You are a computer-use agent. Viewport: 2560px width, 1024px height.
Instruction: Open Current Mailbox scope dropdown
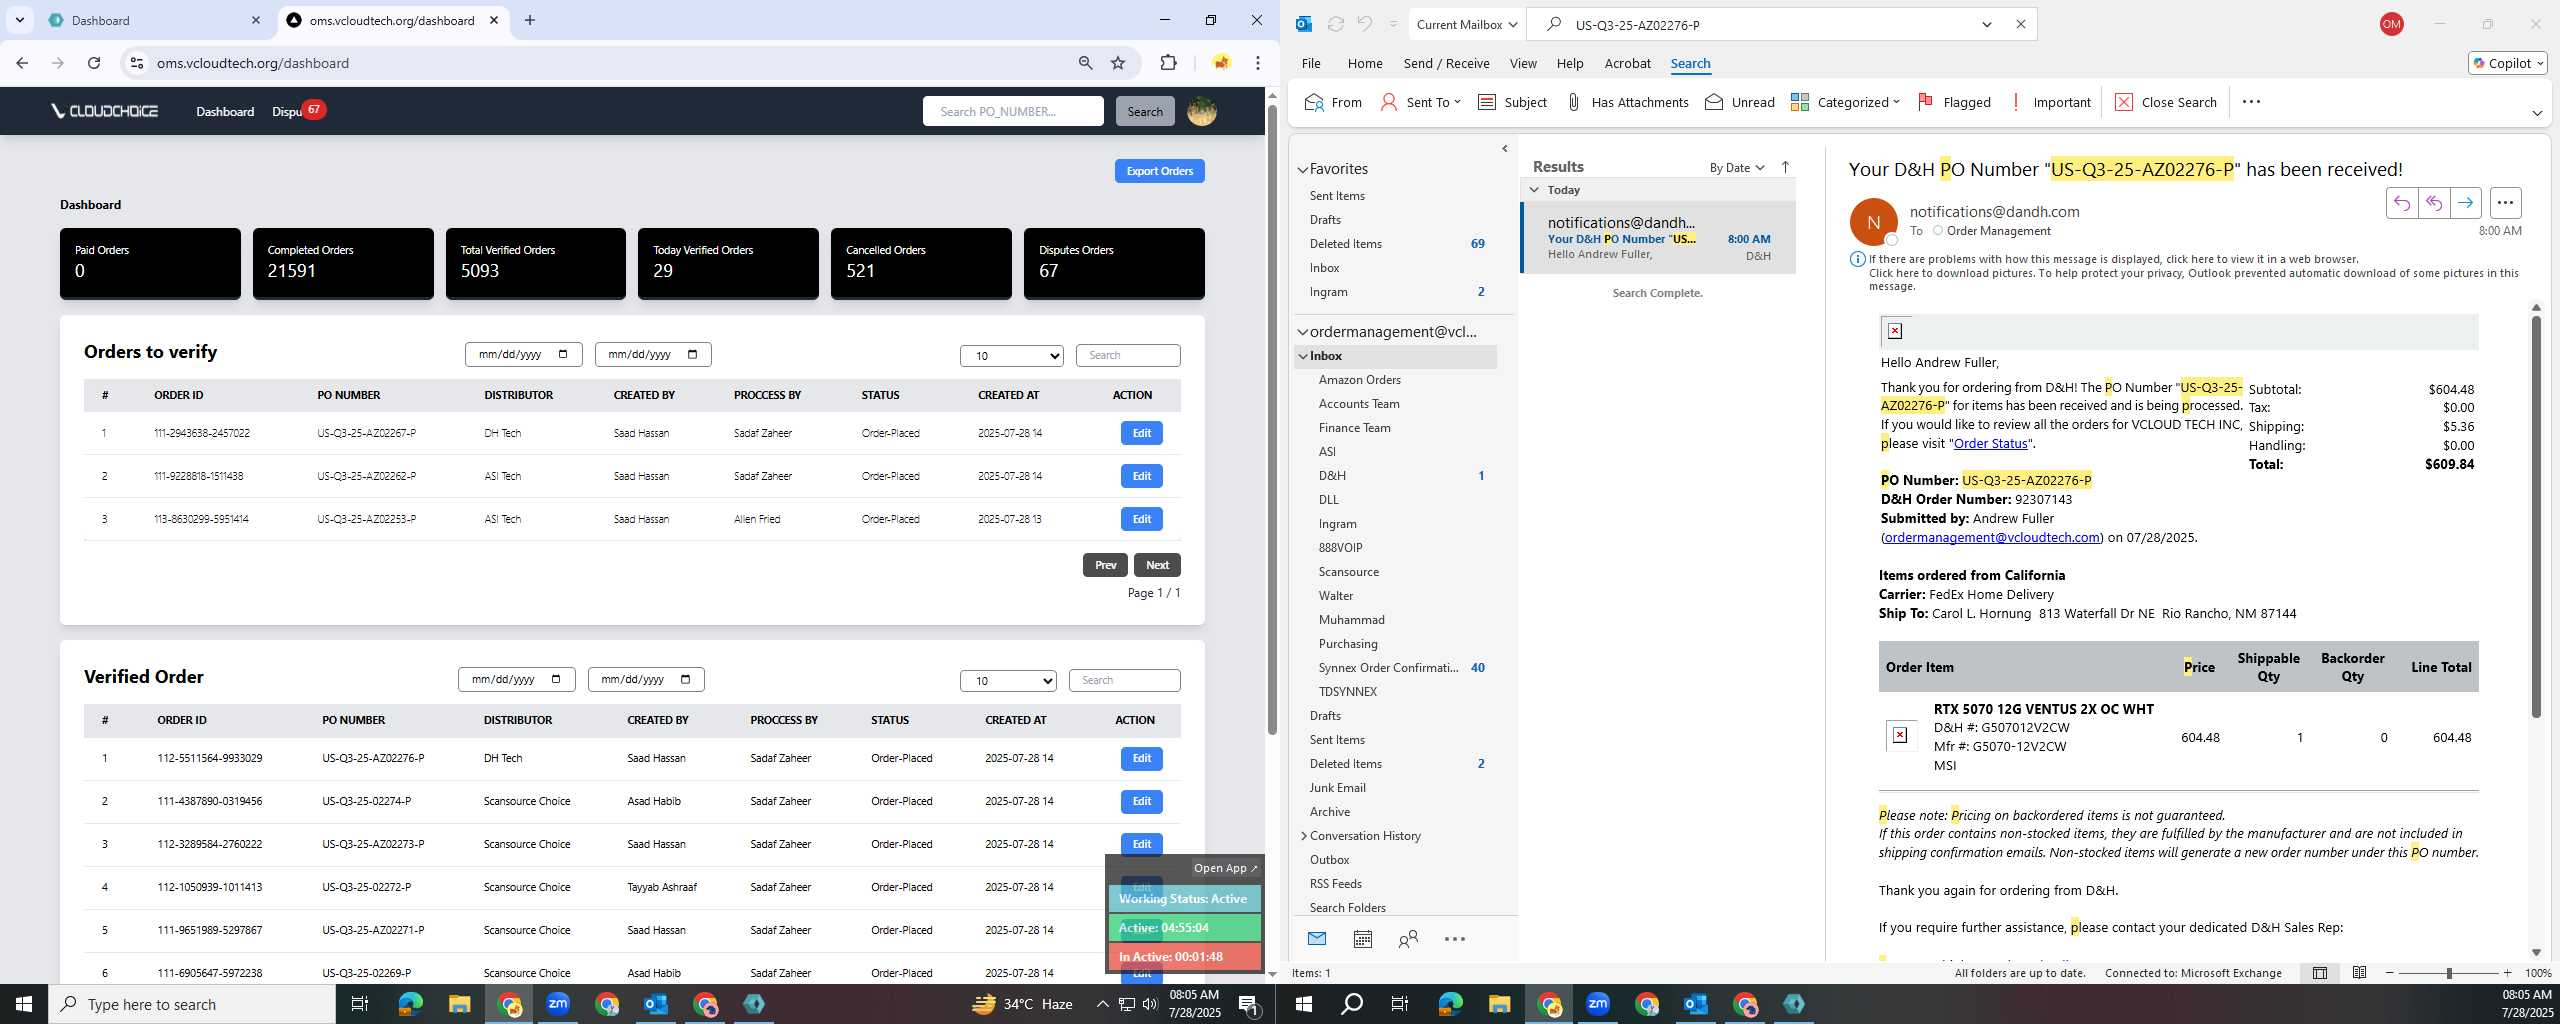(1467, 24)
